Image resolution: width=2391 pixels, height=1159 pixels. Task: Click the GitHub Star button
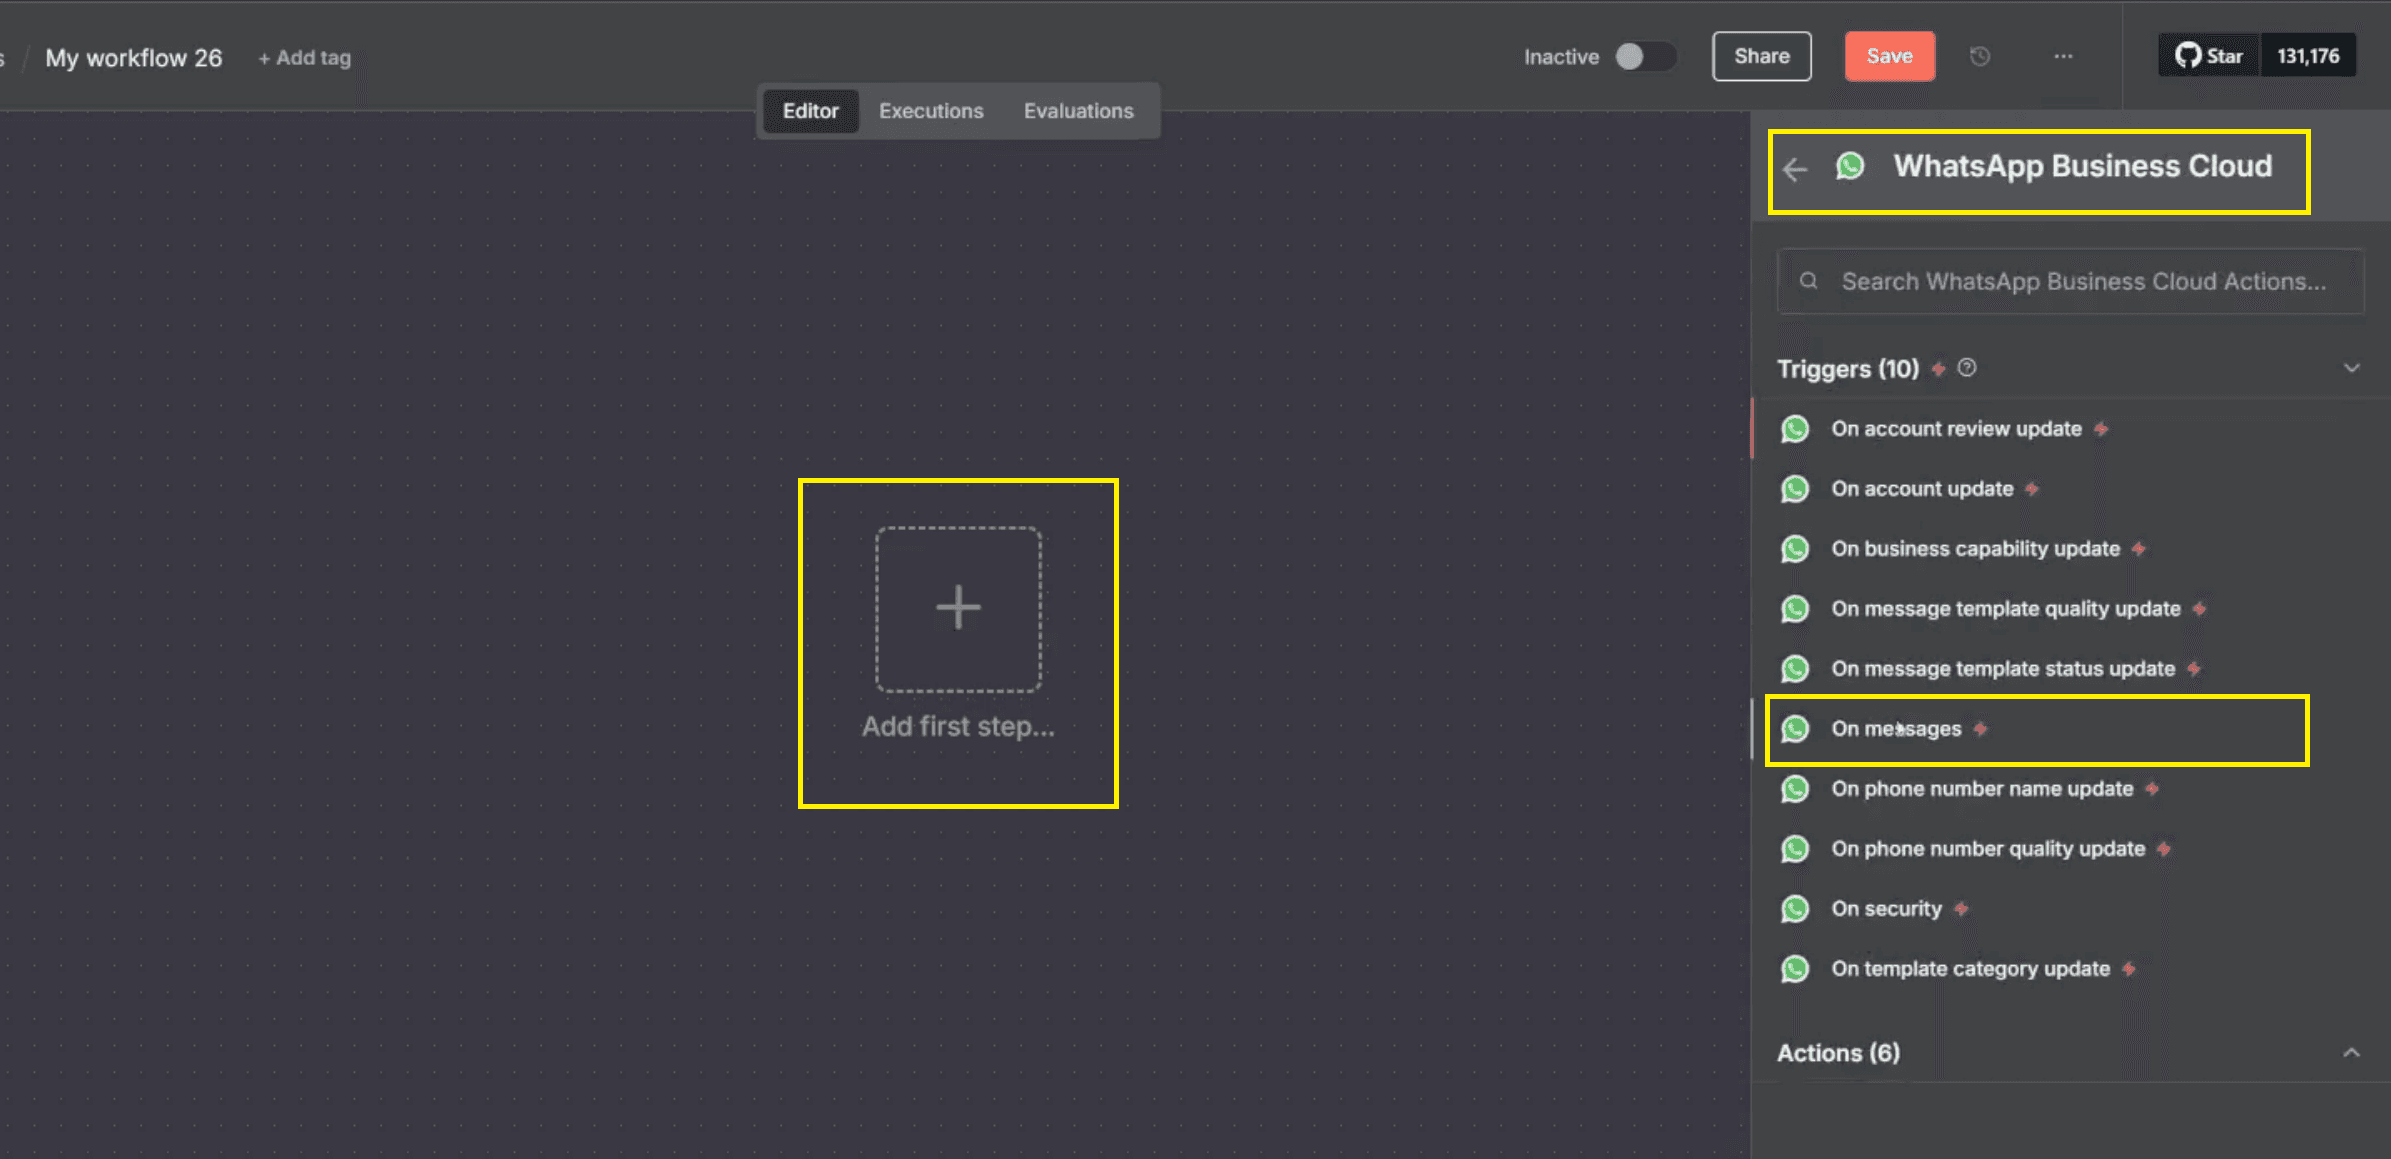tap(2209, 56)
